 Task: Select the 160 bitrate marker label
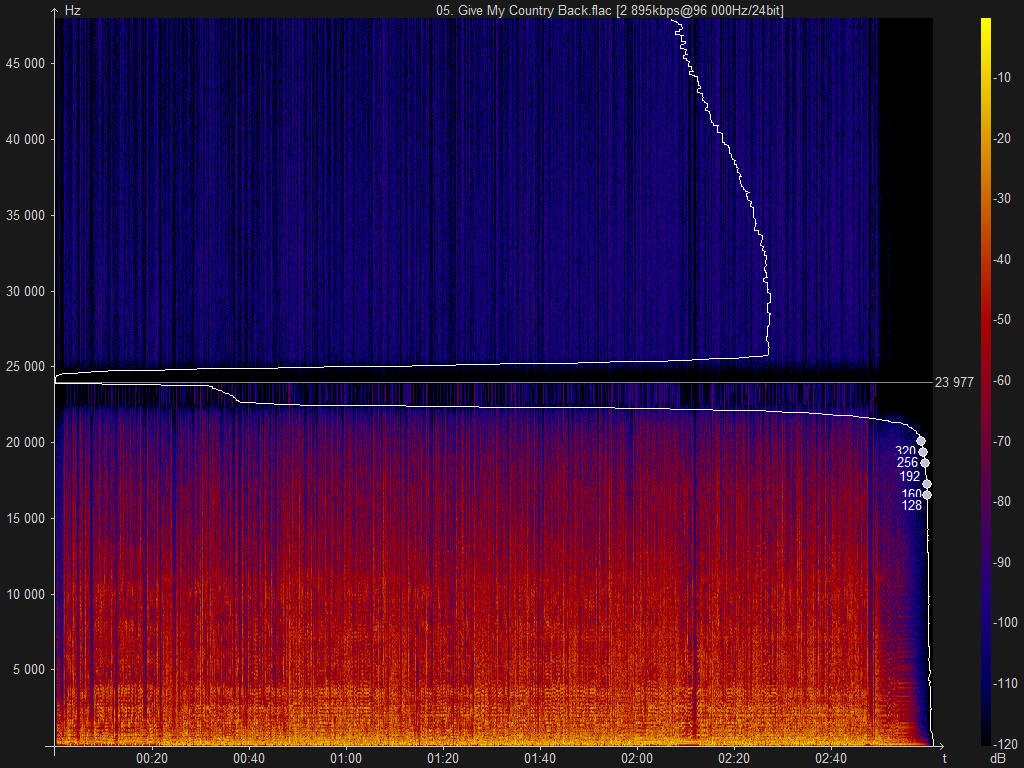click(x=912, y=494)
